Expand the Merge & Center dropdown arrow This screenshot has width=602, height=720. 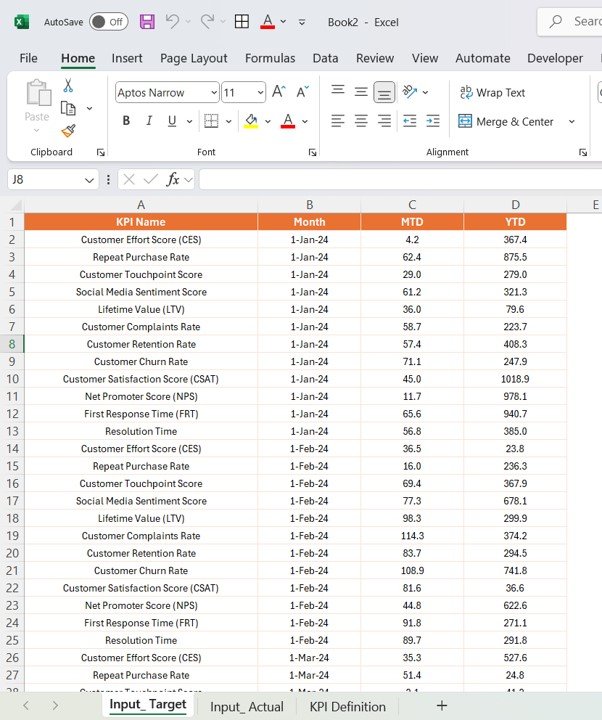[571, 122]
